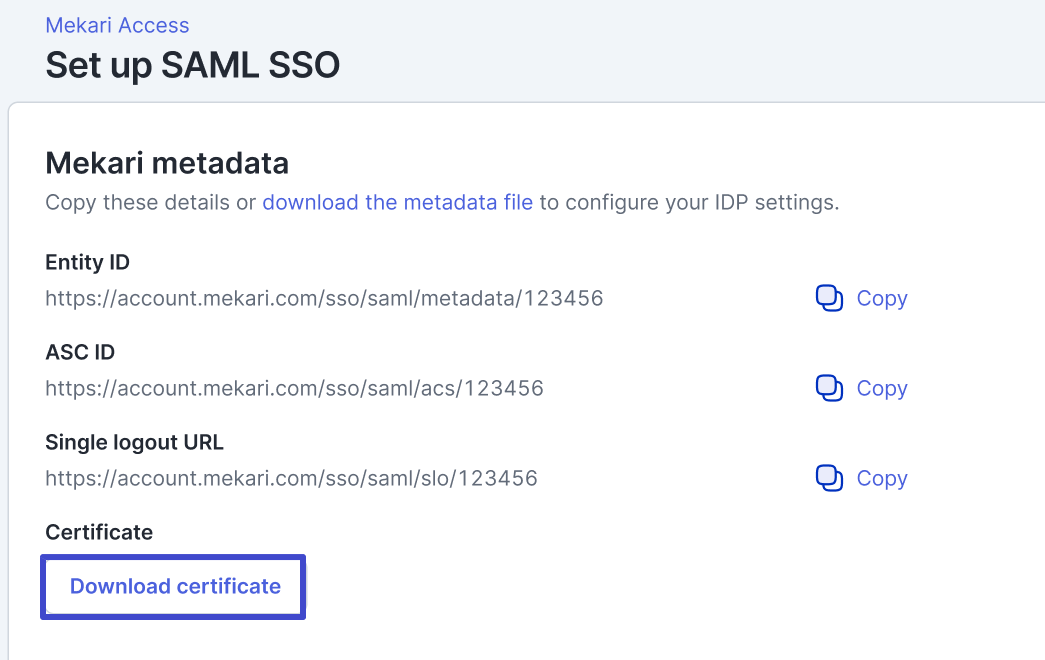
Task: Click the Set up SAML SSO page title
Action: pyautogui.click(x=193, y=66)
